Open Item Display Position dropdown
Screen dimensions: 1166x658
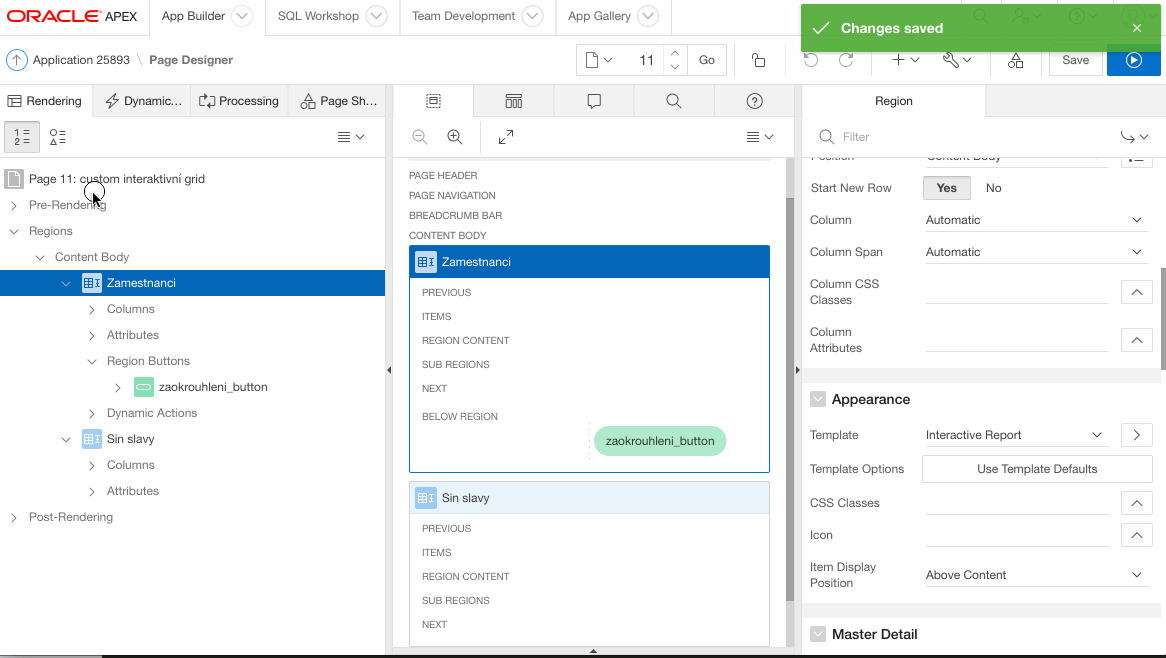tap(1034, 575)
